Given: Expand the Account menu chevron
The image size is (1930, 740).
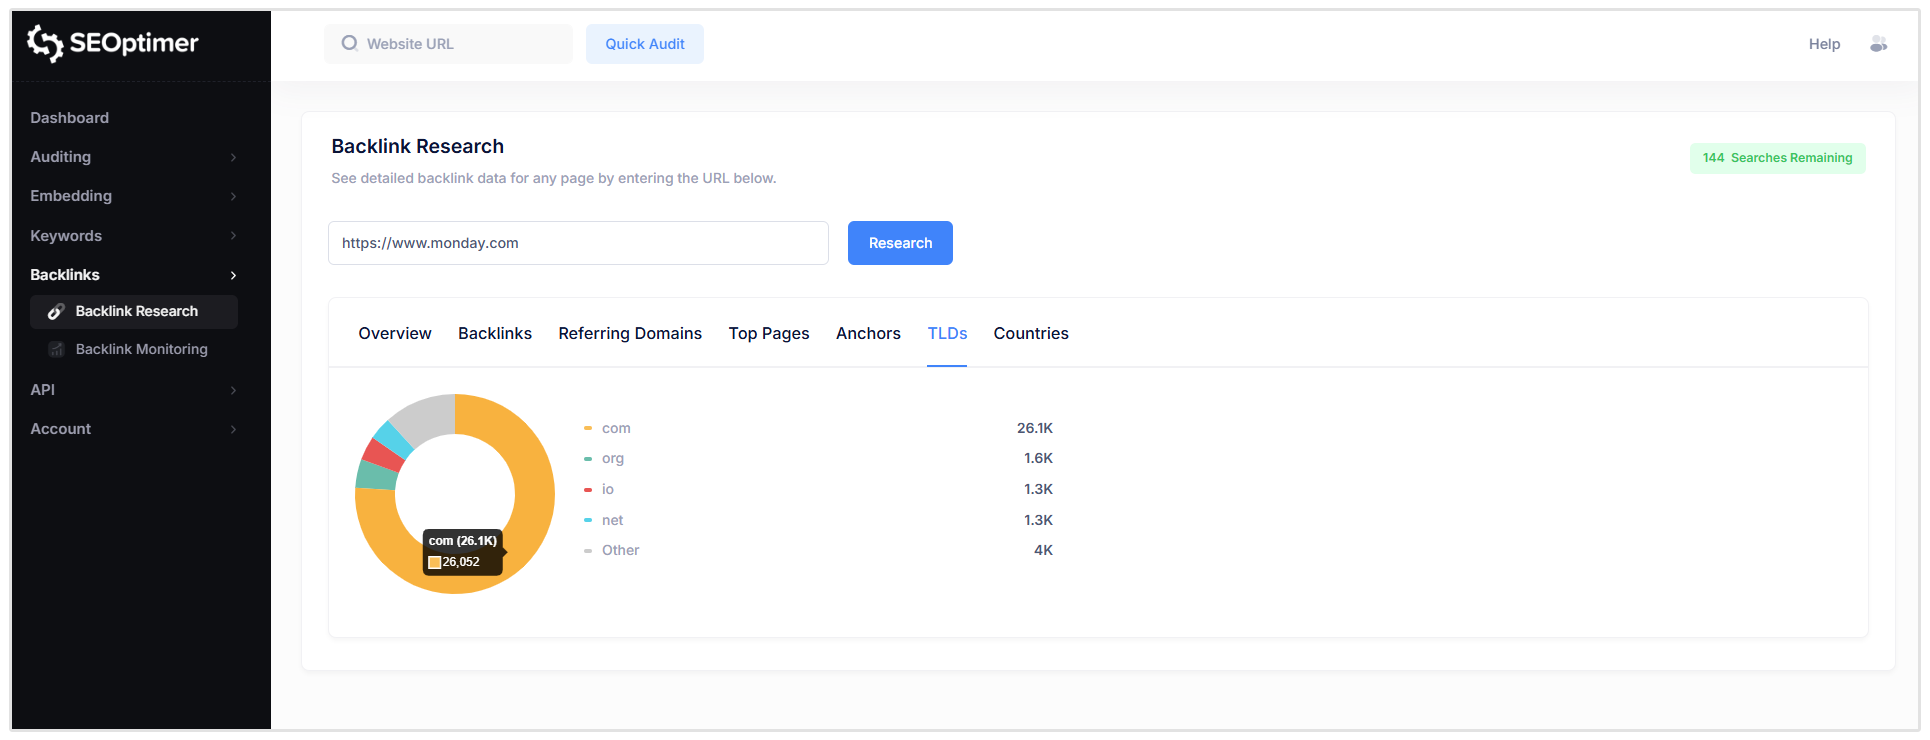Looking at the screenshot, I should (233, 429).
